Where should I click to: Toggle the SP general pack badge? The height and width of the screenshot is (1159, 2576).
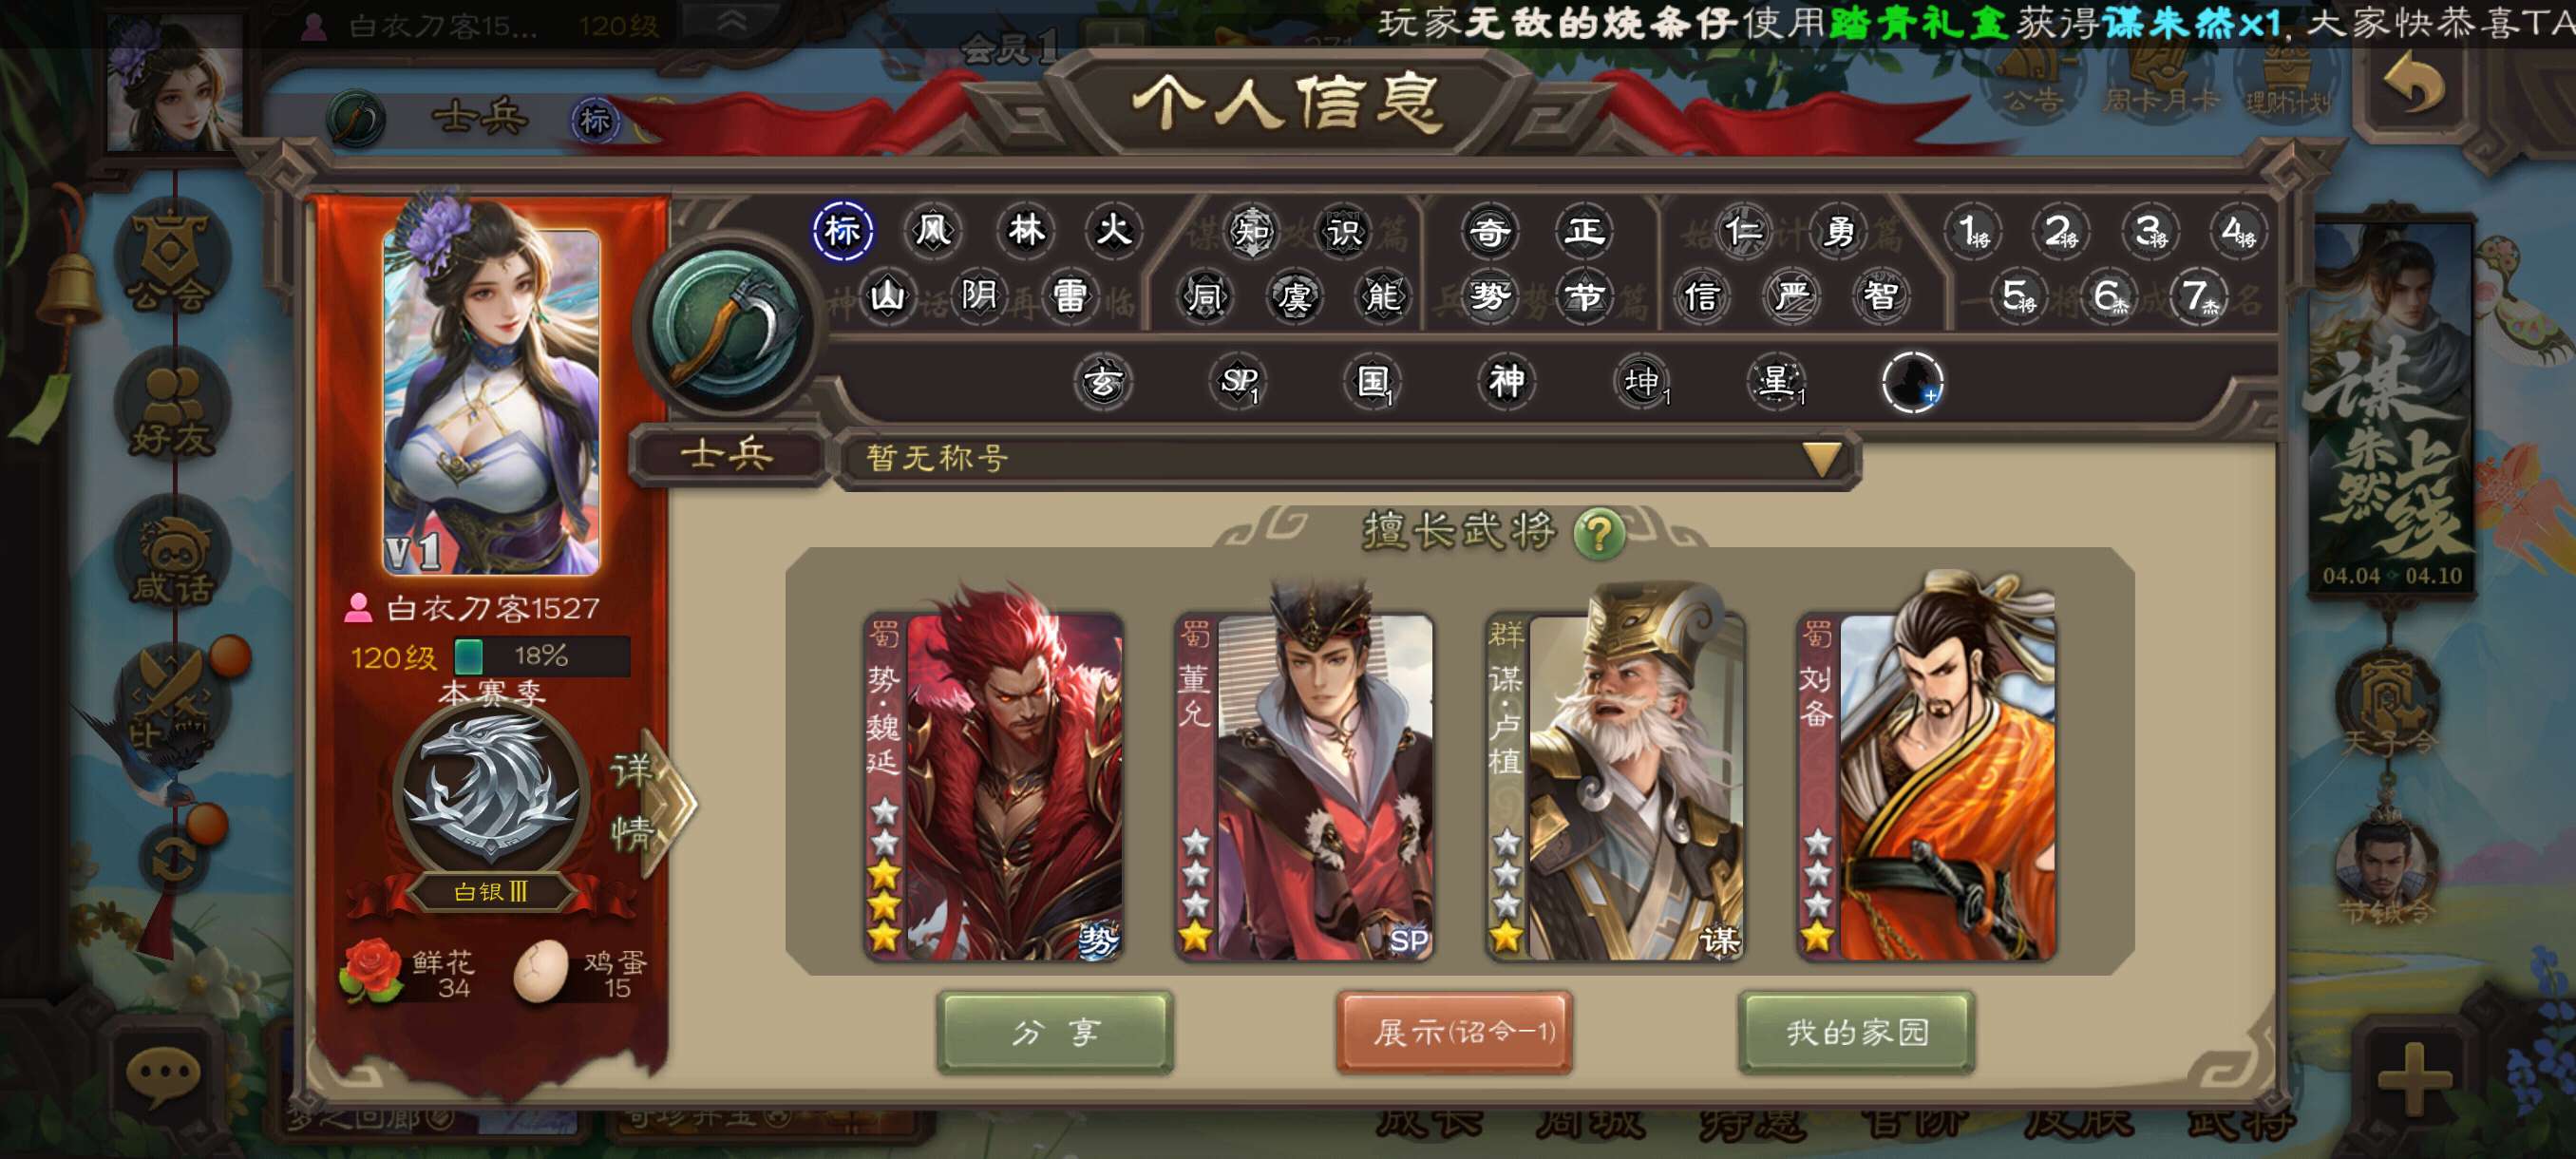pos(1239,381)
